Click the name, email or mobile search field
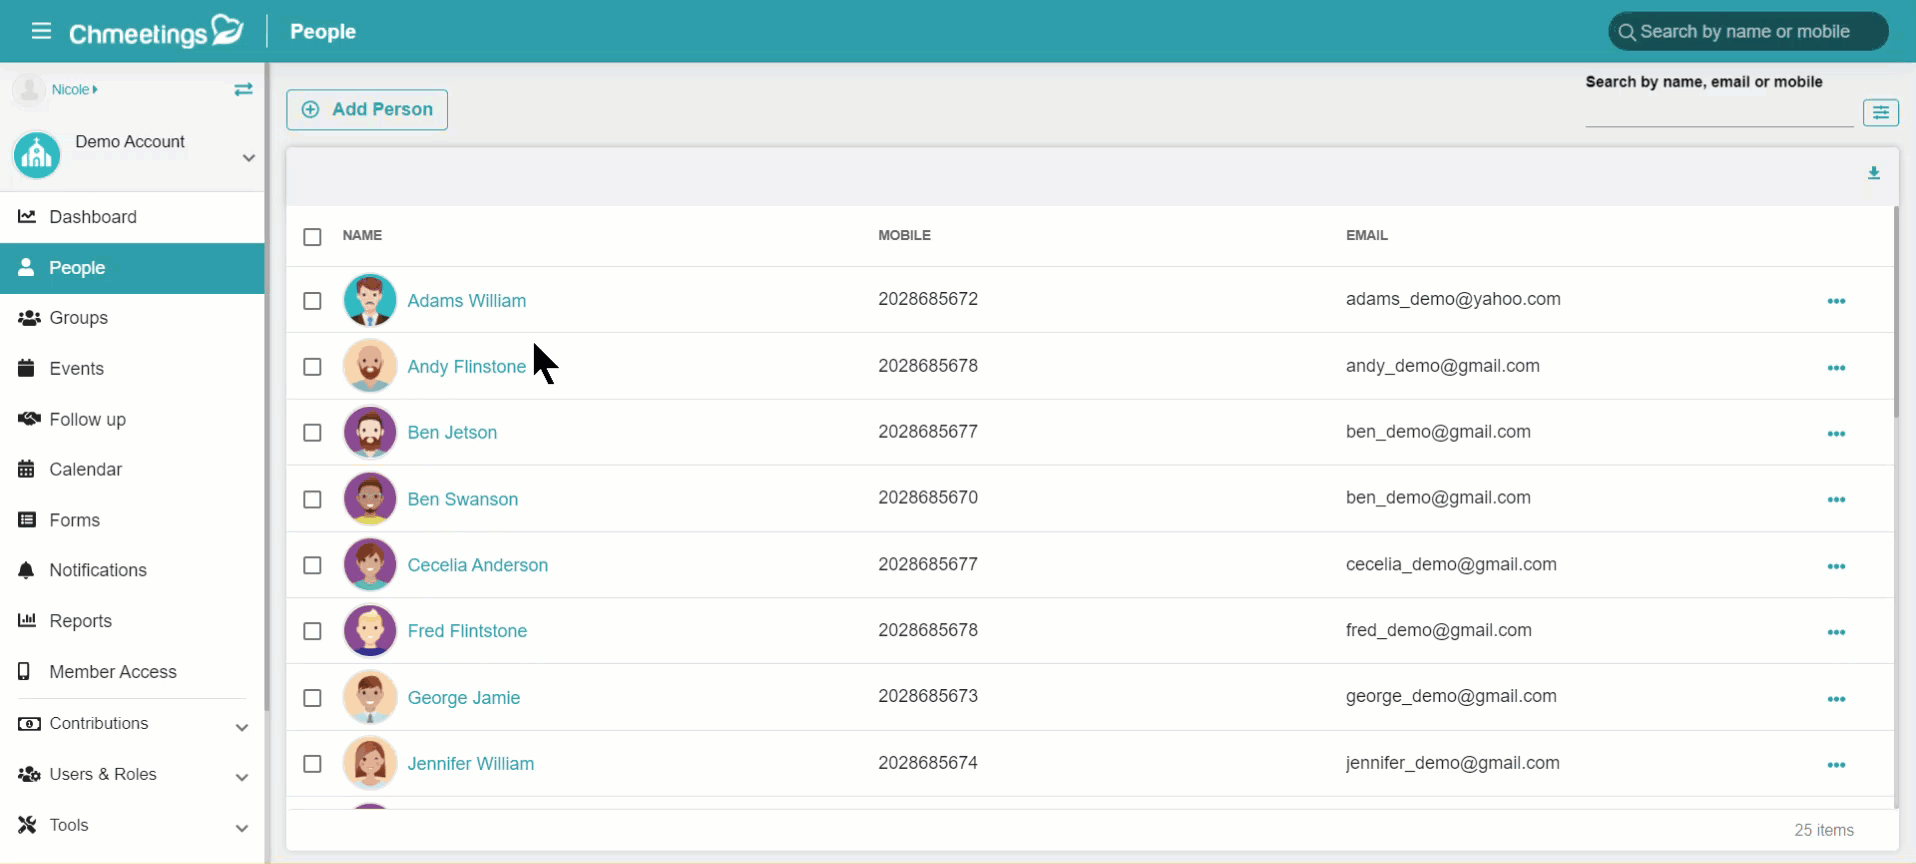 tap(1719, 112)
